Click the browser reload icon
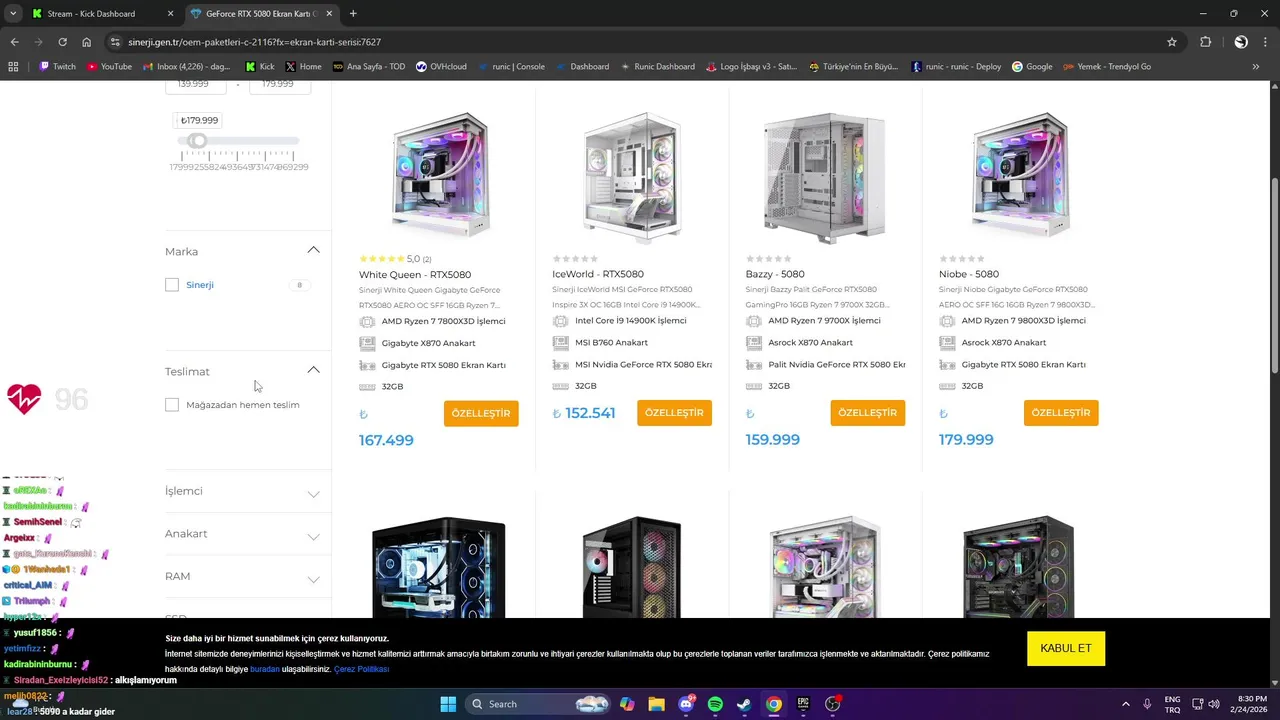Viewport: 1280px width, 720px height. pyautogui.click(x=62, y=42)
